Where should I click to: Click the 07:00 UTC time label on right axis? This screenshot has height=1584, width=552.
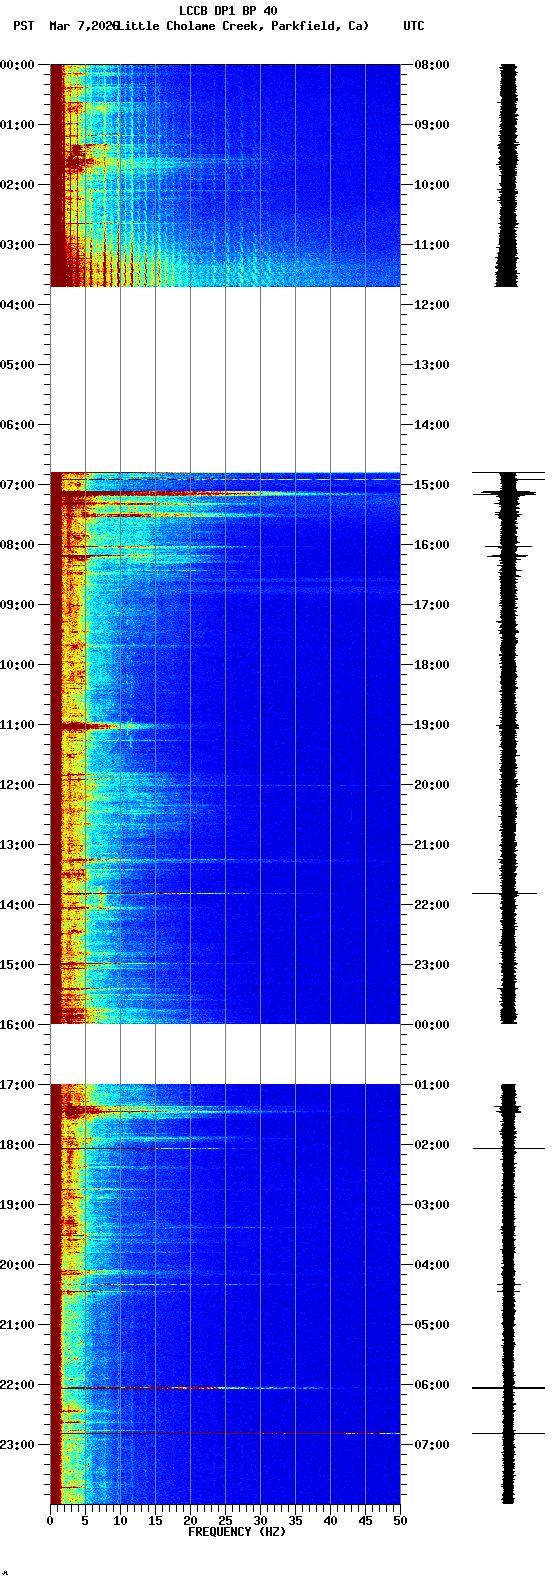click(x=433, y=1445)
